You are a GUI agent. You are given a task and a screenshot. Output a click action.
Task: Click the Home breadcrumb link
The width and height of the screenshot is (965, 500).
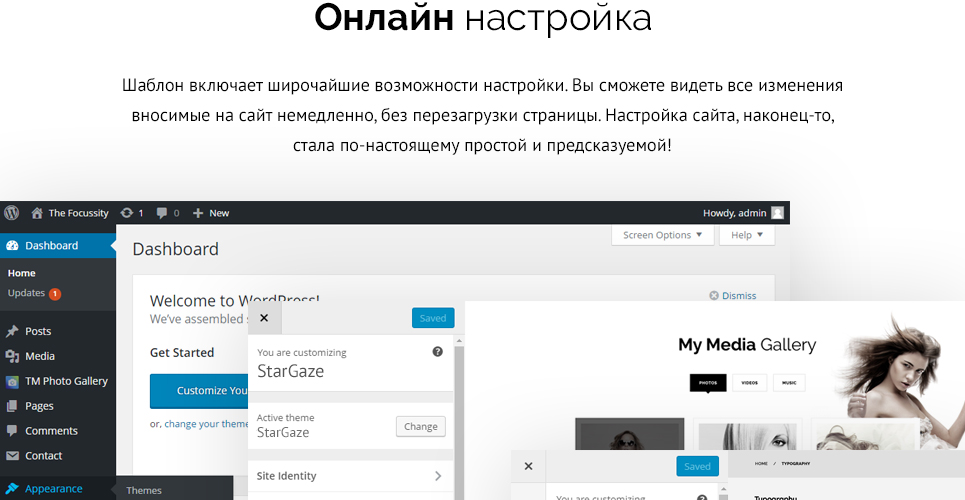click(x=761, y=463)
